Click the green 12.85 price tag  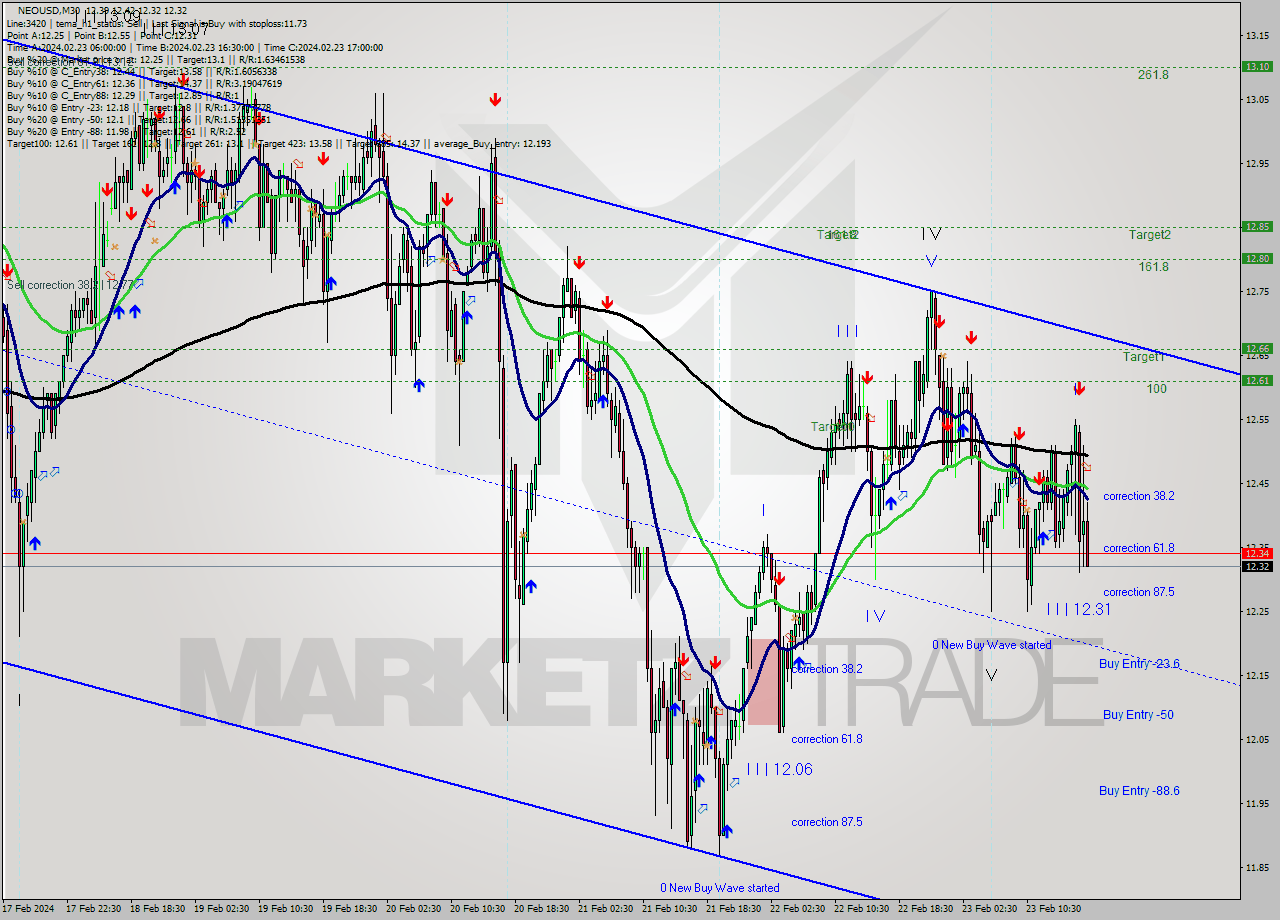click(x=1256, y=226)
